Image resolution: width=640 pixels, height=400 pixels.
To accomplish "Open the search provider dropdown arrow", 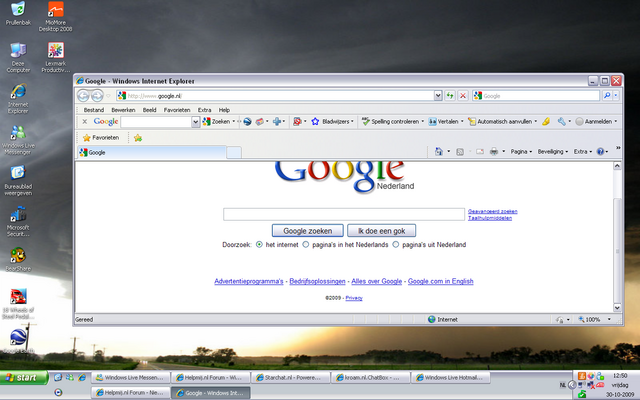I will click(616, 96).
